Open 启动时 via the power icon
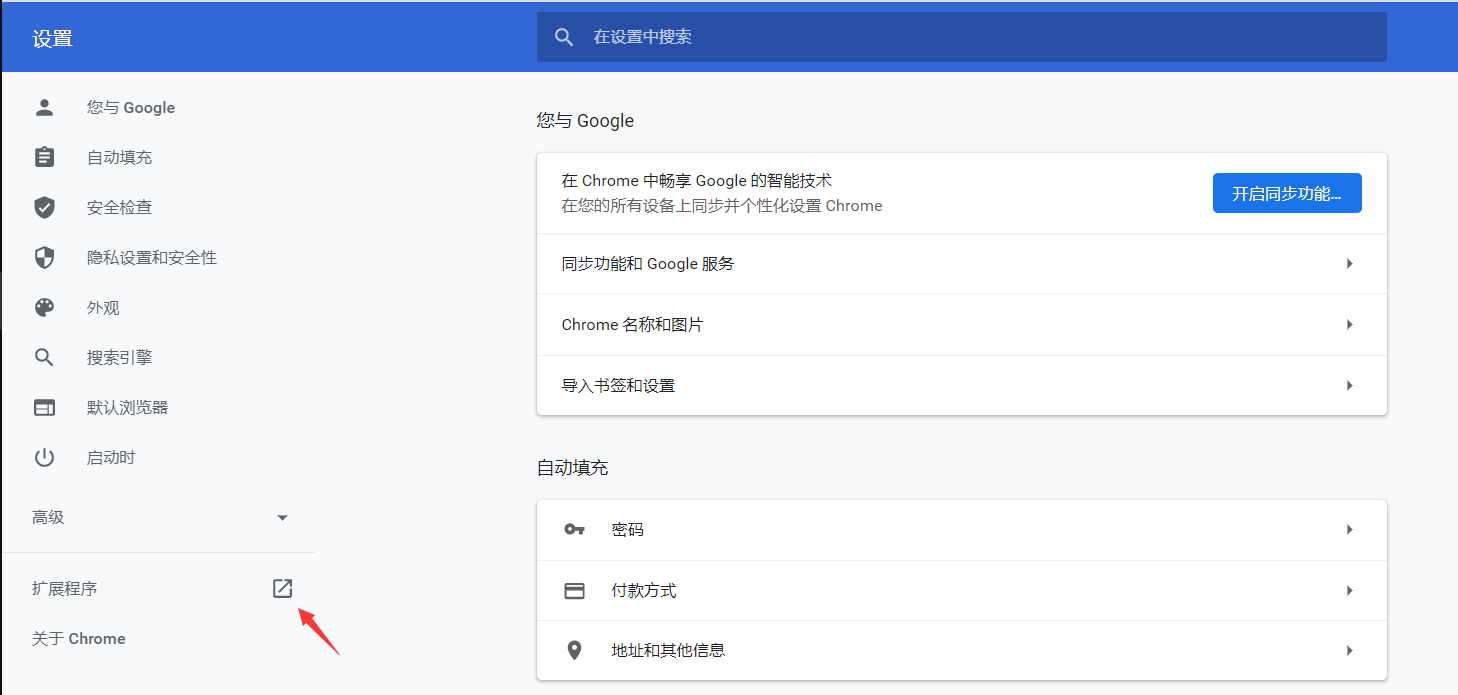 (x=44, y=457)
